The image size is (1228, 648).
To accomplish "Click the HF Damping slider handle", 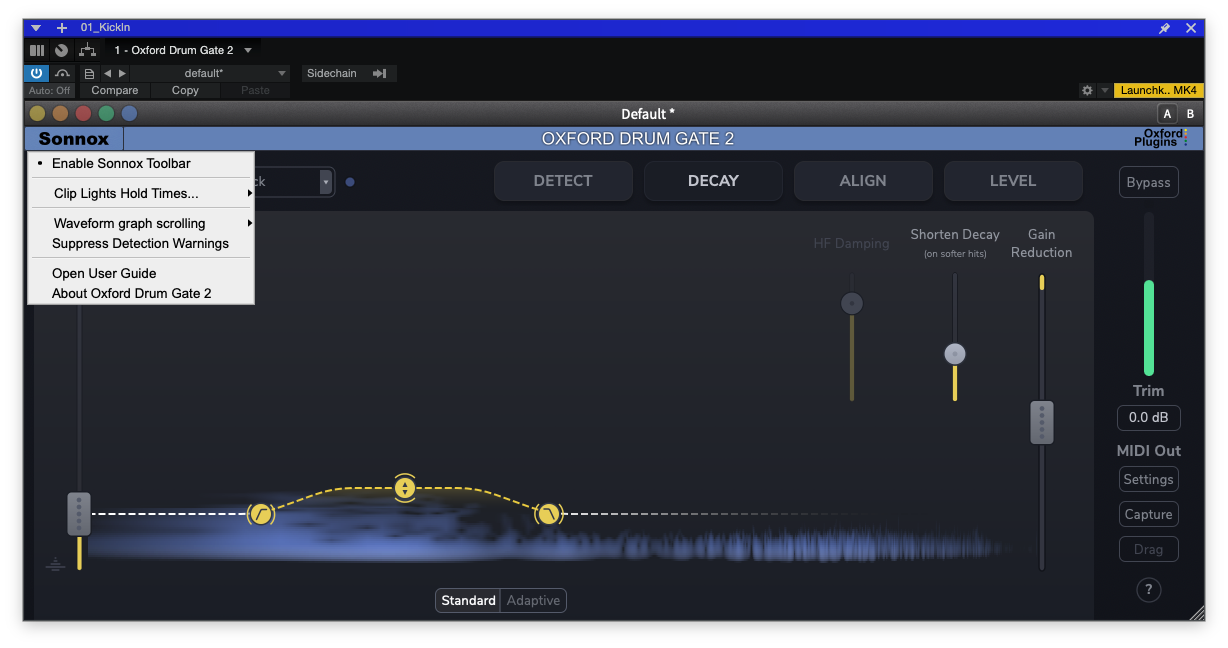I will [x=852, y=303].
